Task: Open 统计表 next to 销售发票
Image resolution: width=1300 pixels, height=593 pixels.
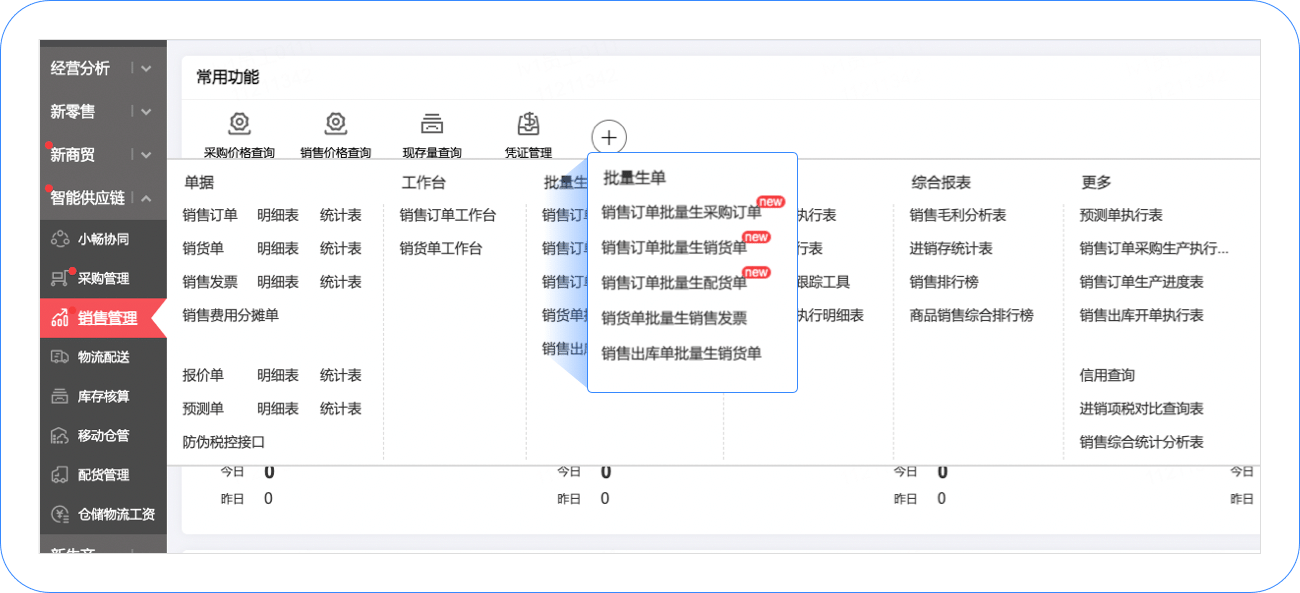Action: click(x=341, y=282)
